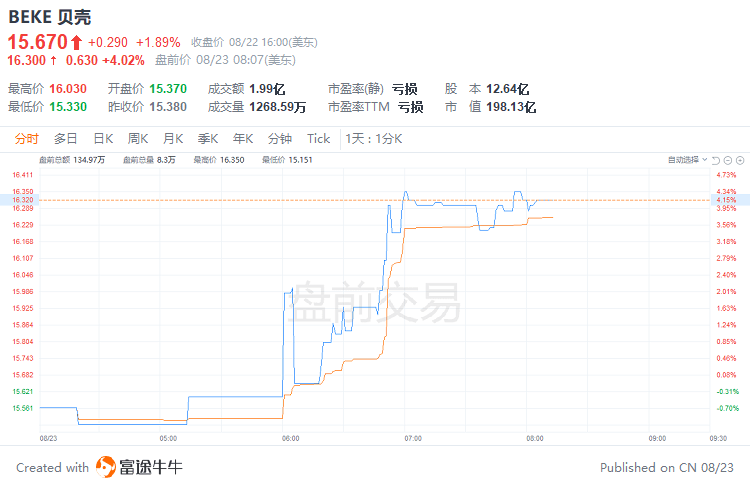
Task: Click the 股本 value 12.64亿
Action: pos(507,89)
